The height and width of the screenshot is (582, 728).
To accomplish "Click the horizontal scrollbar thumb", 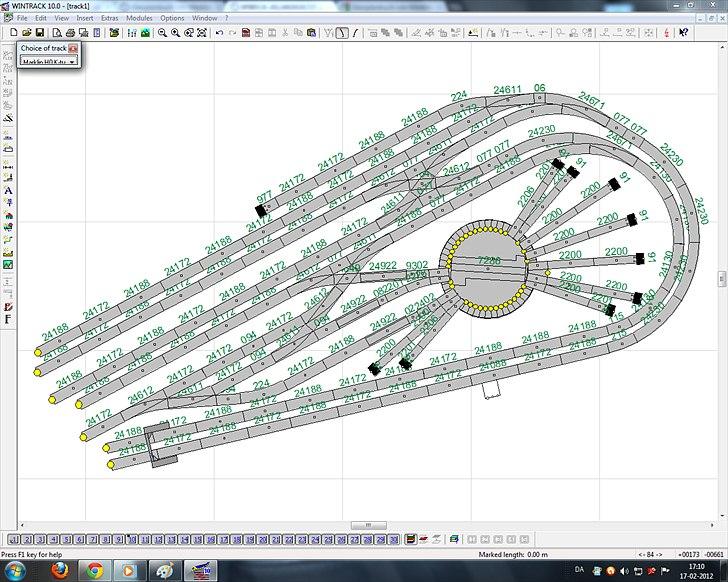I will pyautogui.click(x=370, y=525).
